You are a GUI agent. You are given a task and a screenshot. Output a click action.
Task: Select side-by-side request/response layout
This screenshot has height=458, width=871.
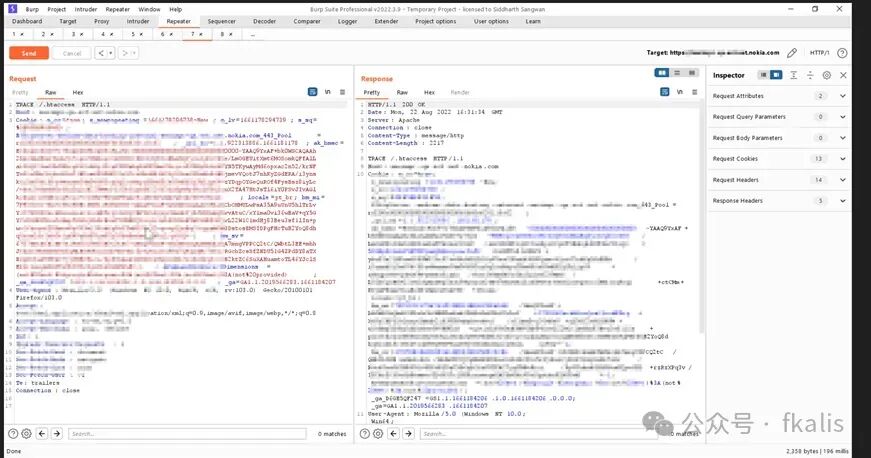tap(662, 73)
